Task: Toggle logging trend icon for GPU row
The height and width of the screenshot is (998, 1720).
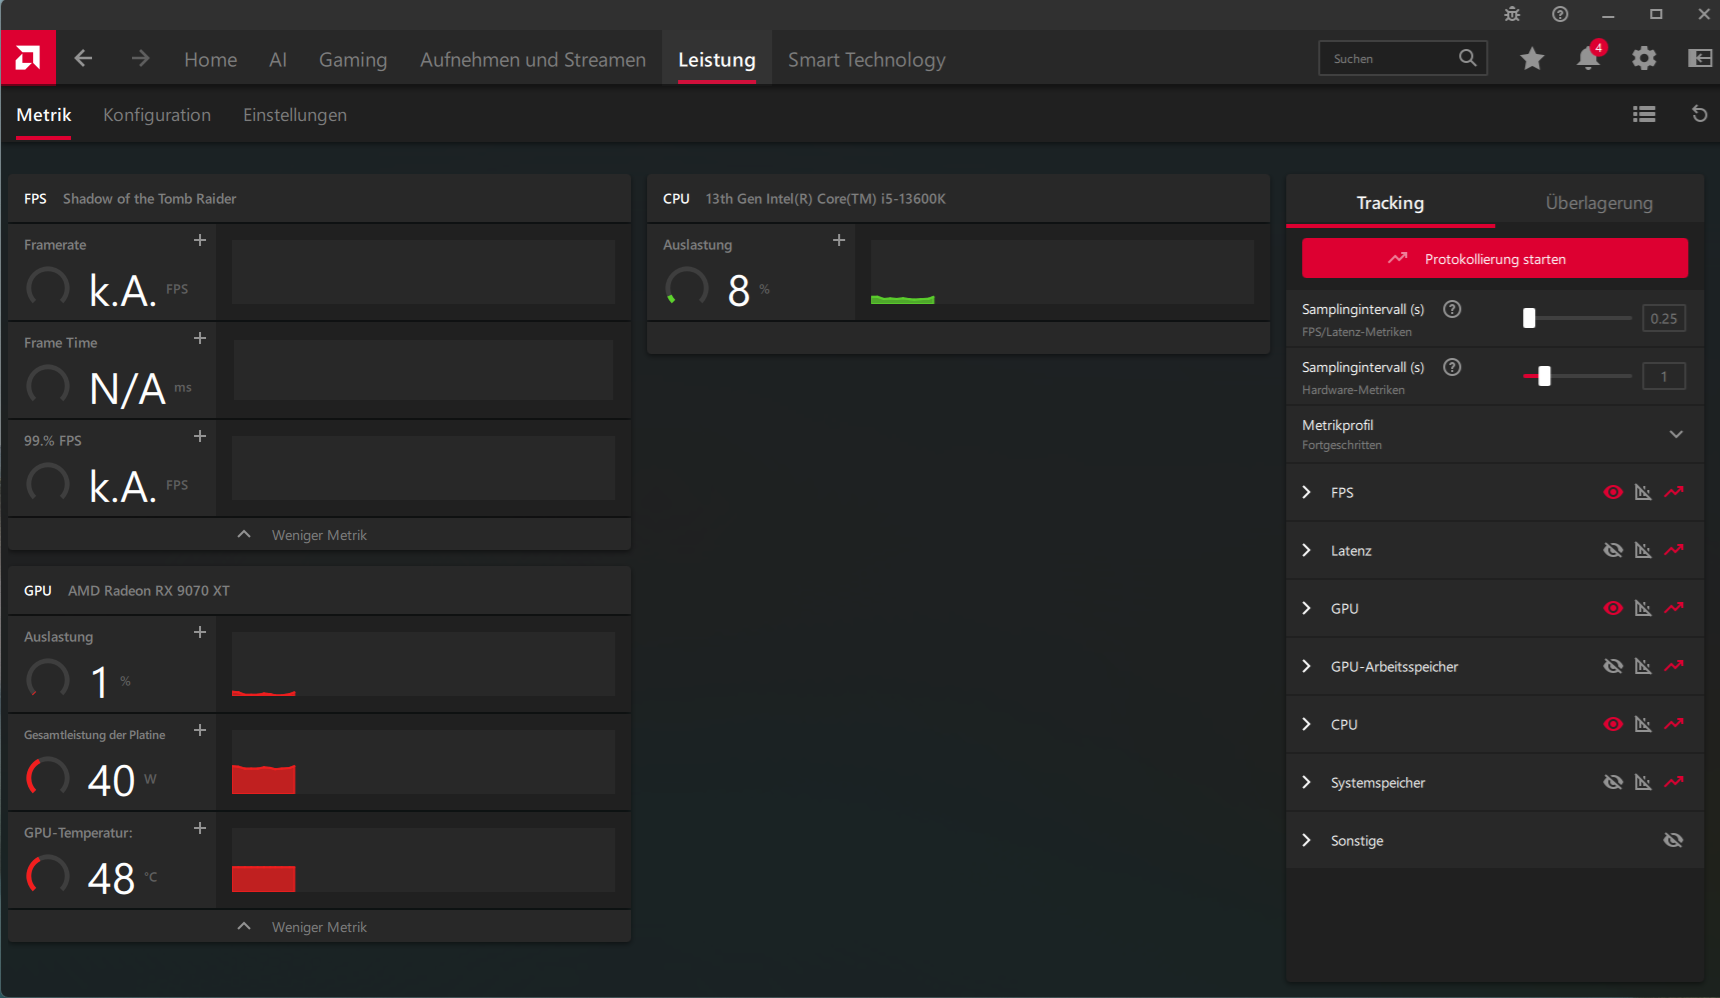Action: pos(1674,608)
